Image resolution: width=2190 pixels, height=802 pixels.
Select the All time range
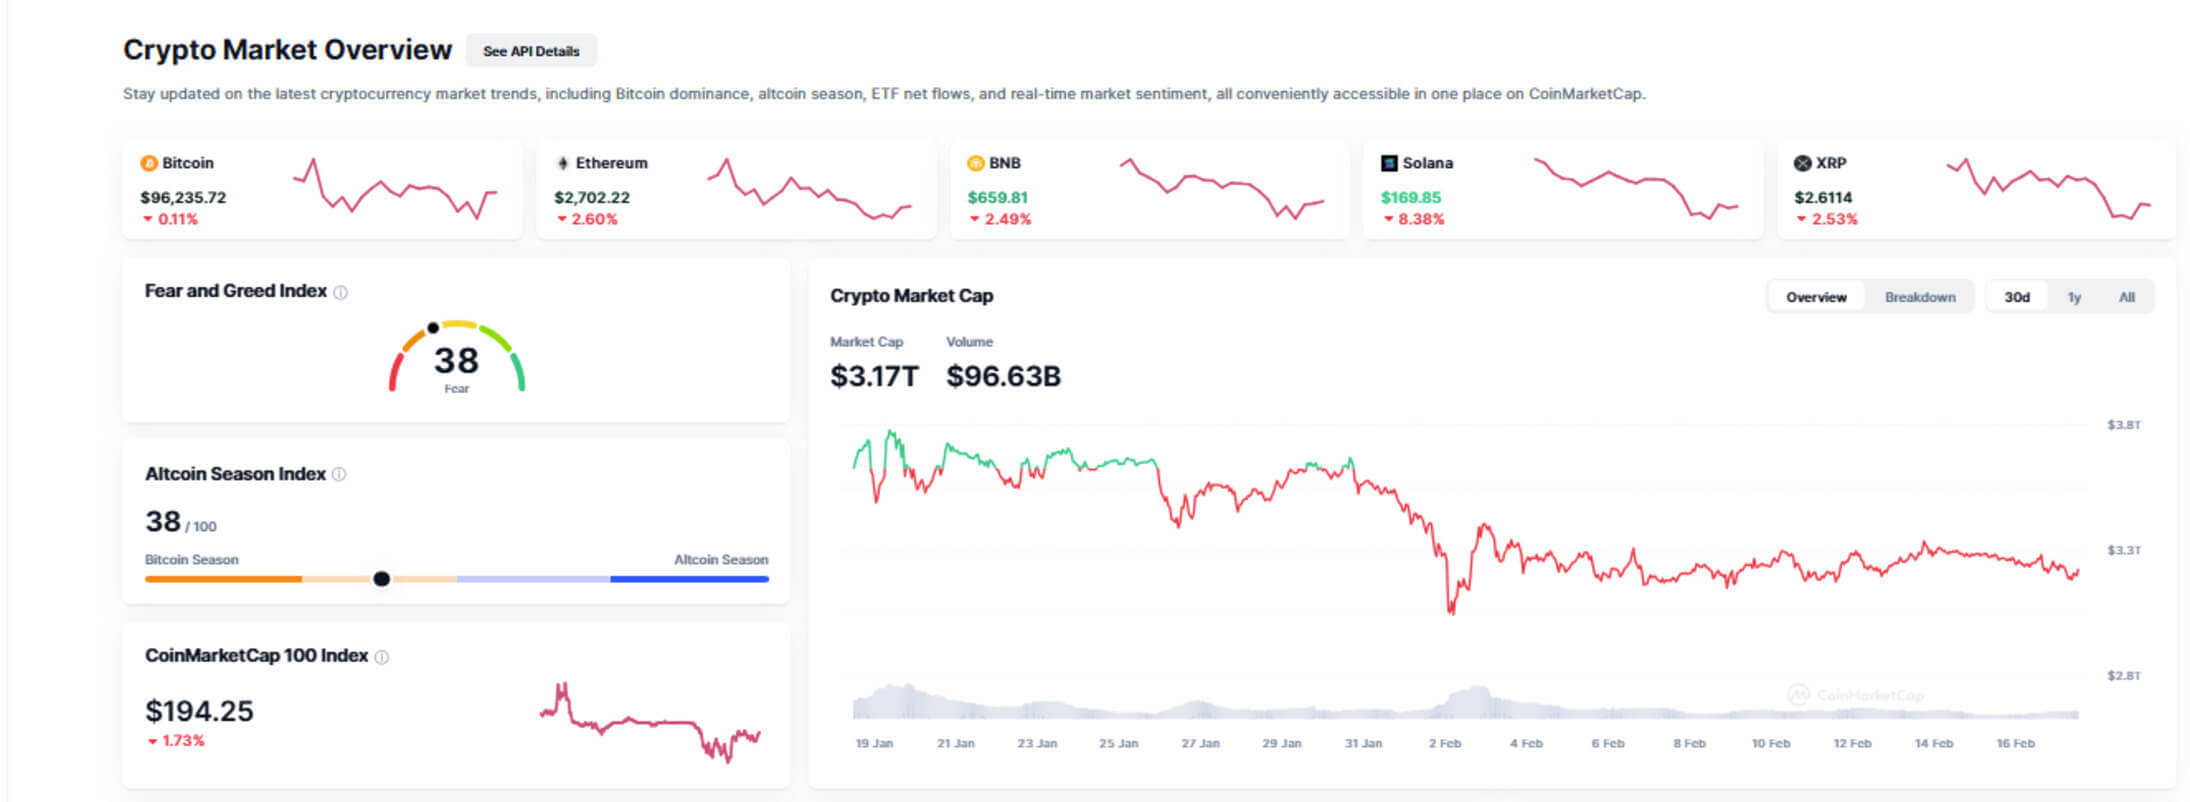point(2127,297)
